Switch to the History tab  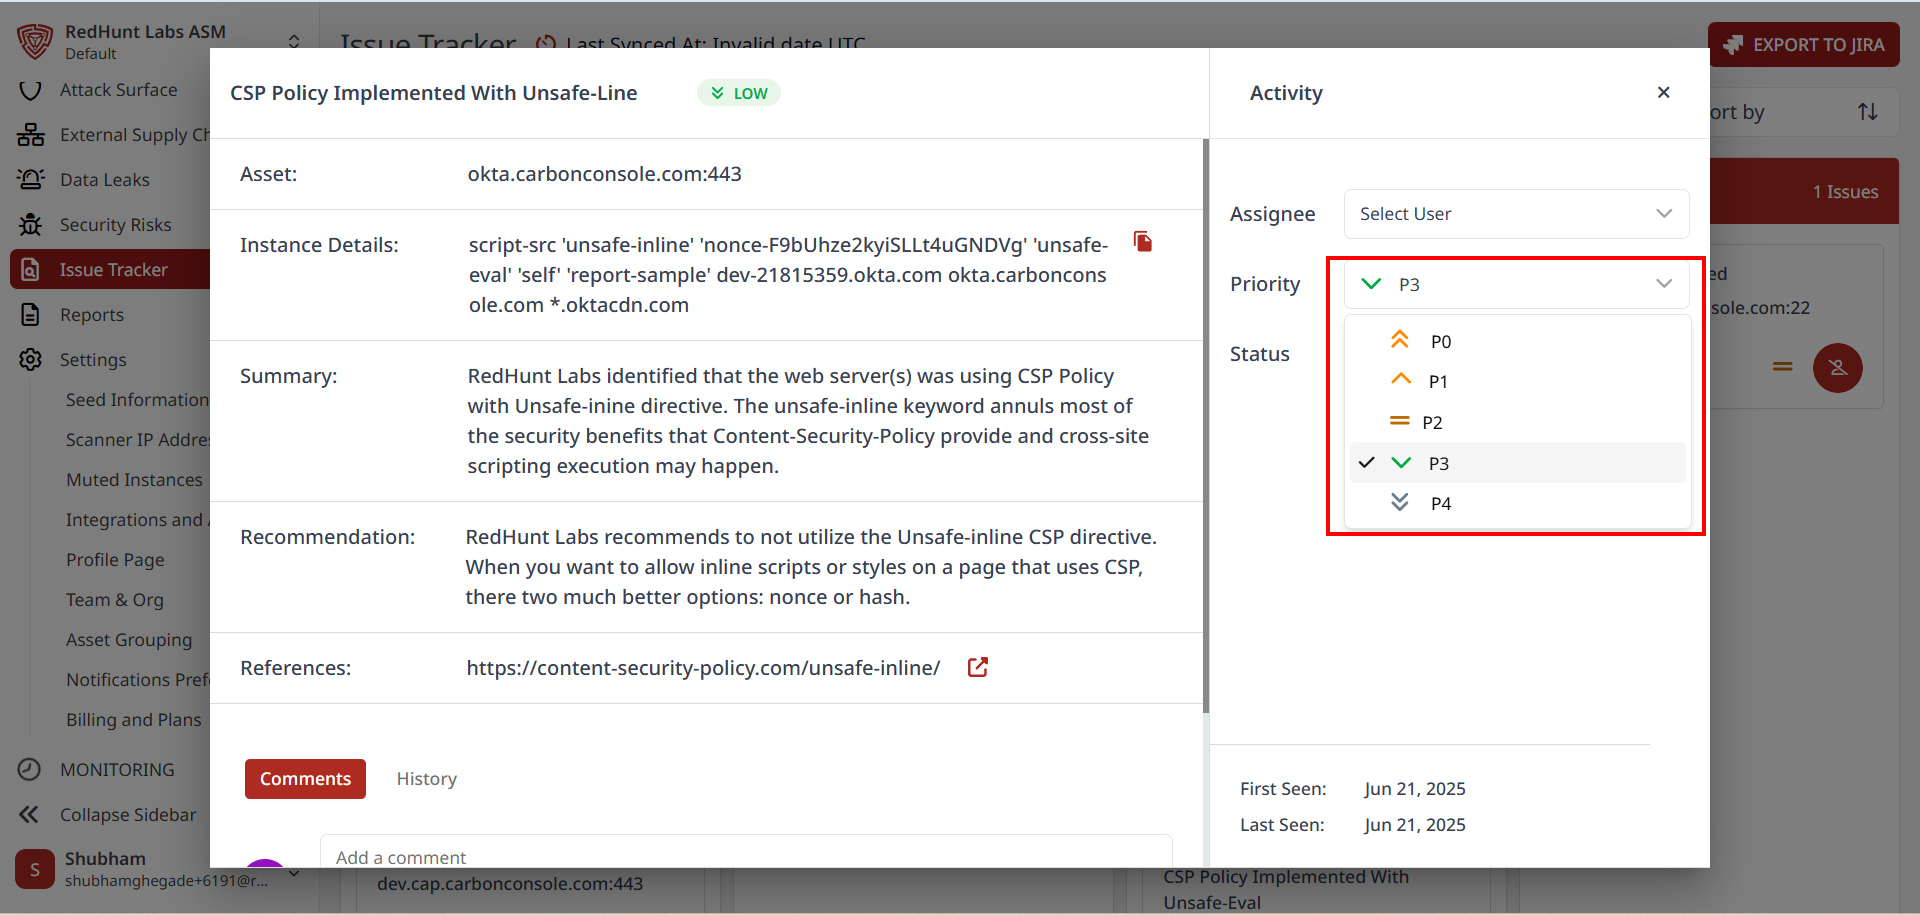[427, 779]
